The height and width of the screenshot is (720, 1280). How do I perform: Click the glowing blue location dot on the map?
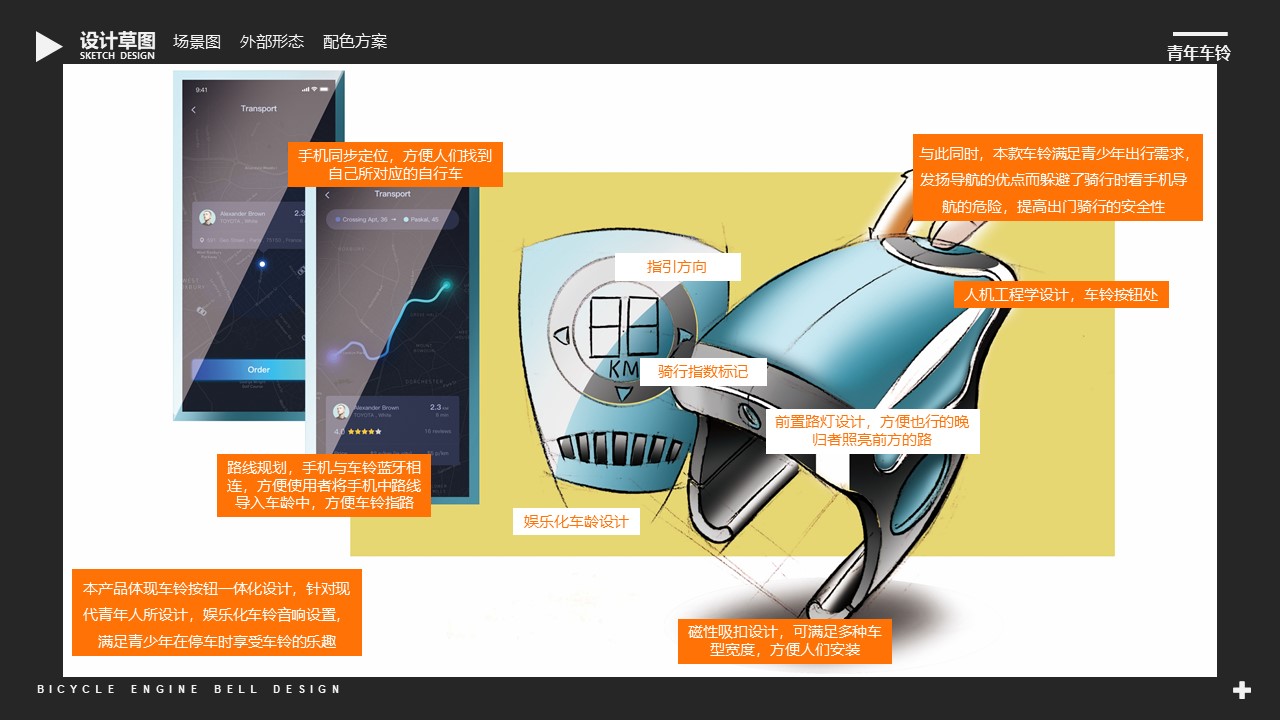[x=262, y=263]
